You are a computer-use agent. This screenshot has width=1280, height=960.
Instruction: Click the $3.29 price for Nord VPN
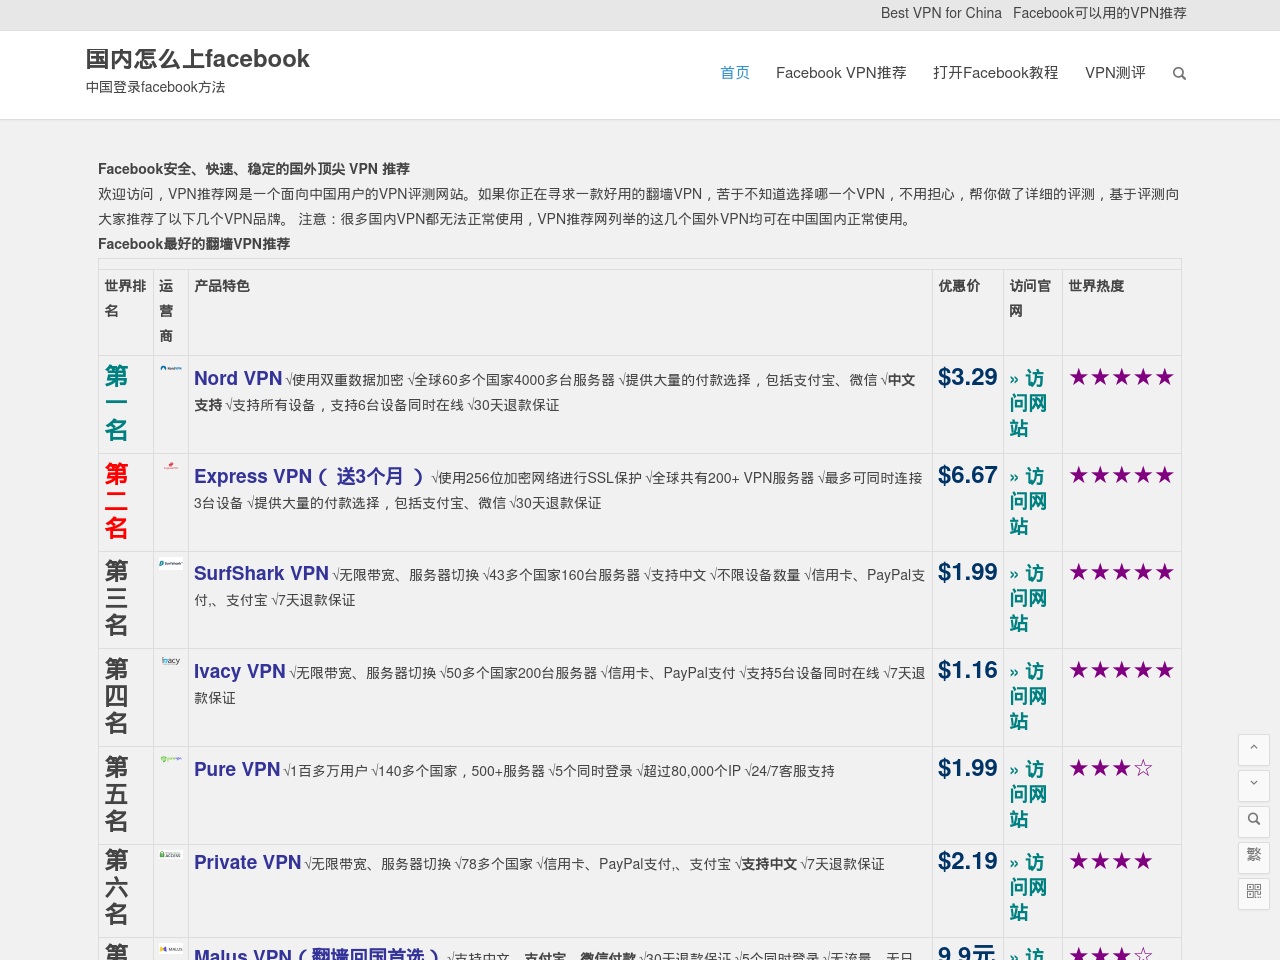[x=968, y=377]
